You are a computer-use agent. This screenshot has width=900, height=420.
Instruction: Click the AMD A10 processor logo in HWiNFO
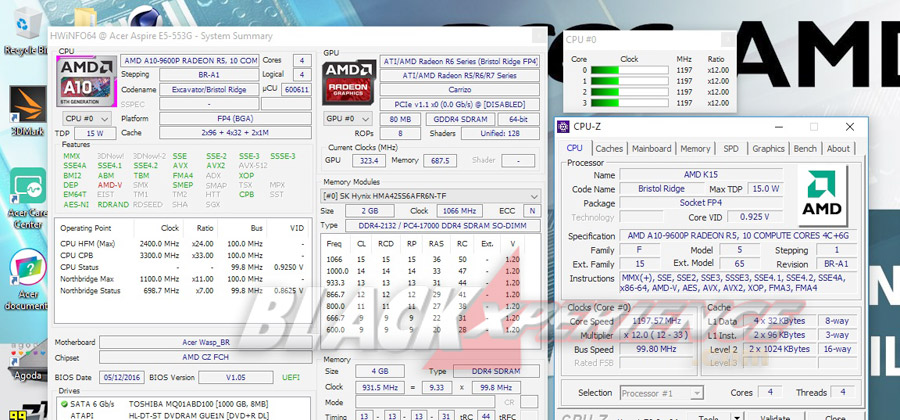(87, 81)
